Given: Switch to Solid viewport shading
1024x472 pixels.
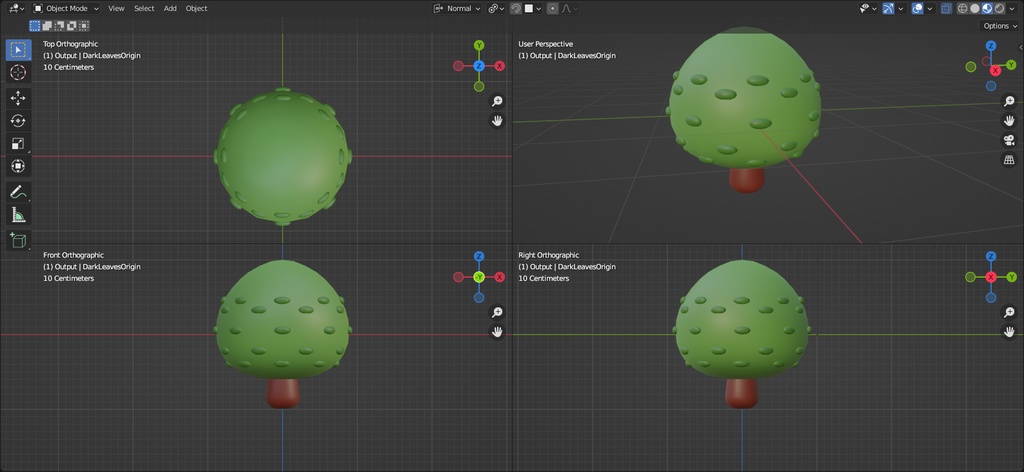Looking at the screenshot, I should (975, 8).
